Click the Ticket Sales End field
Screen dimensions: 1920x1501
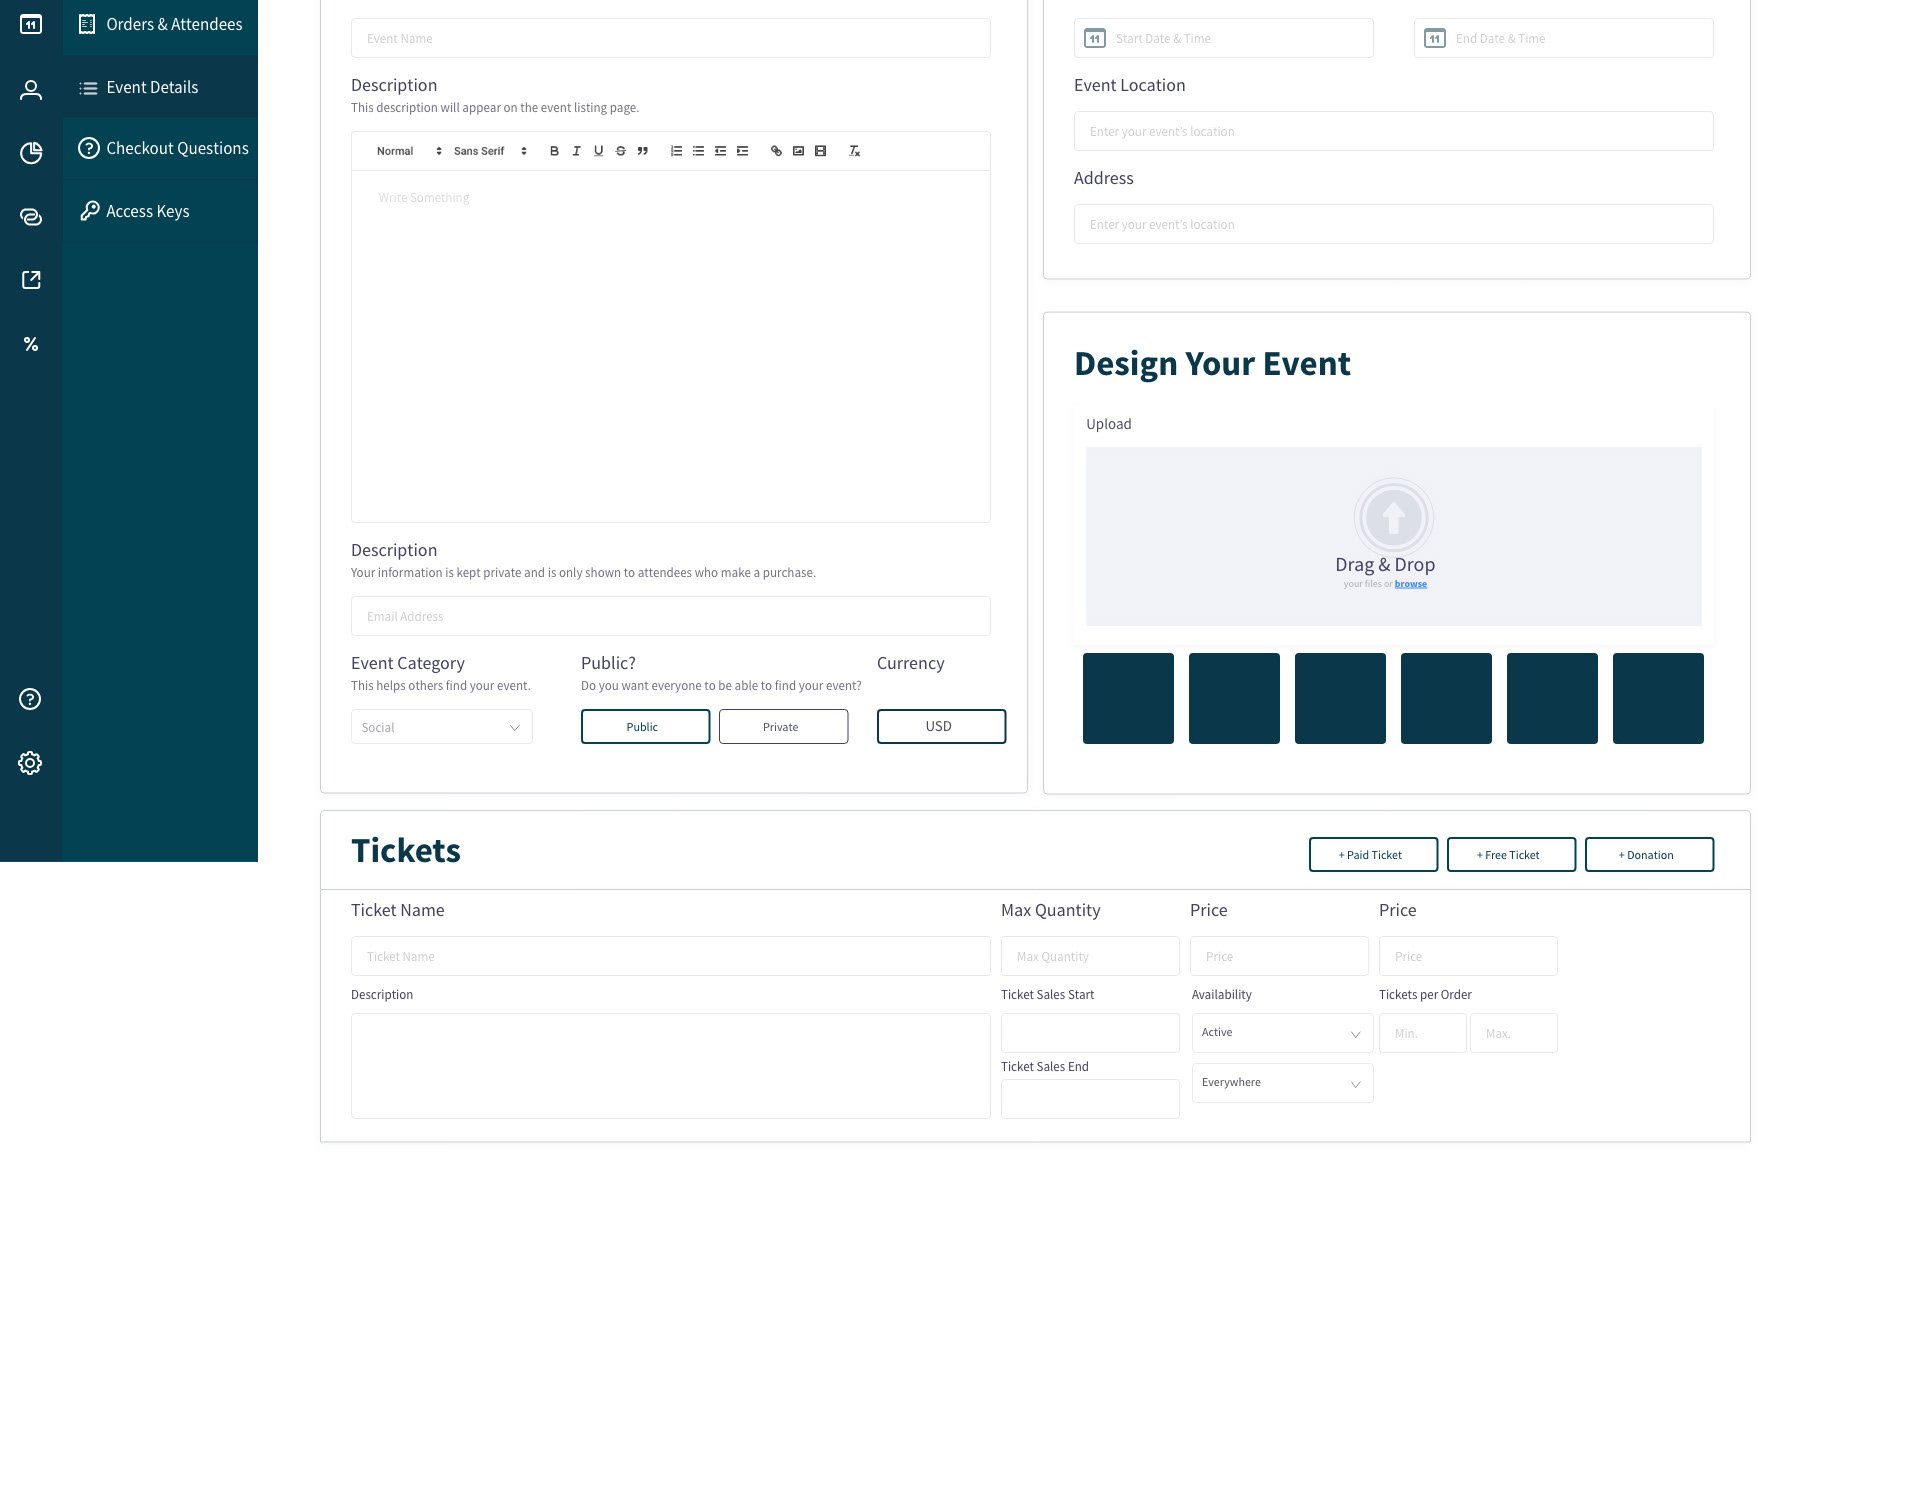tap(1090, 1099)
